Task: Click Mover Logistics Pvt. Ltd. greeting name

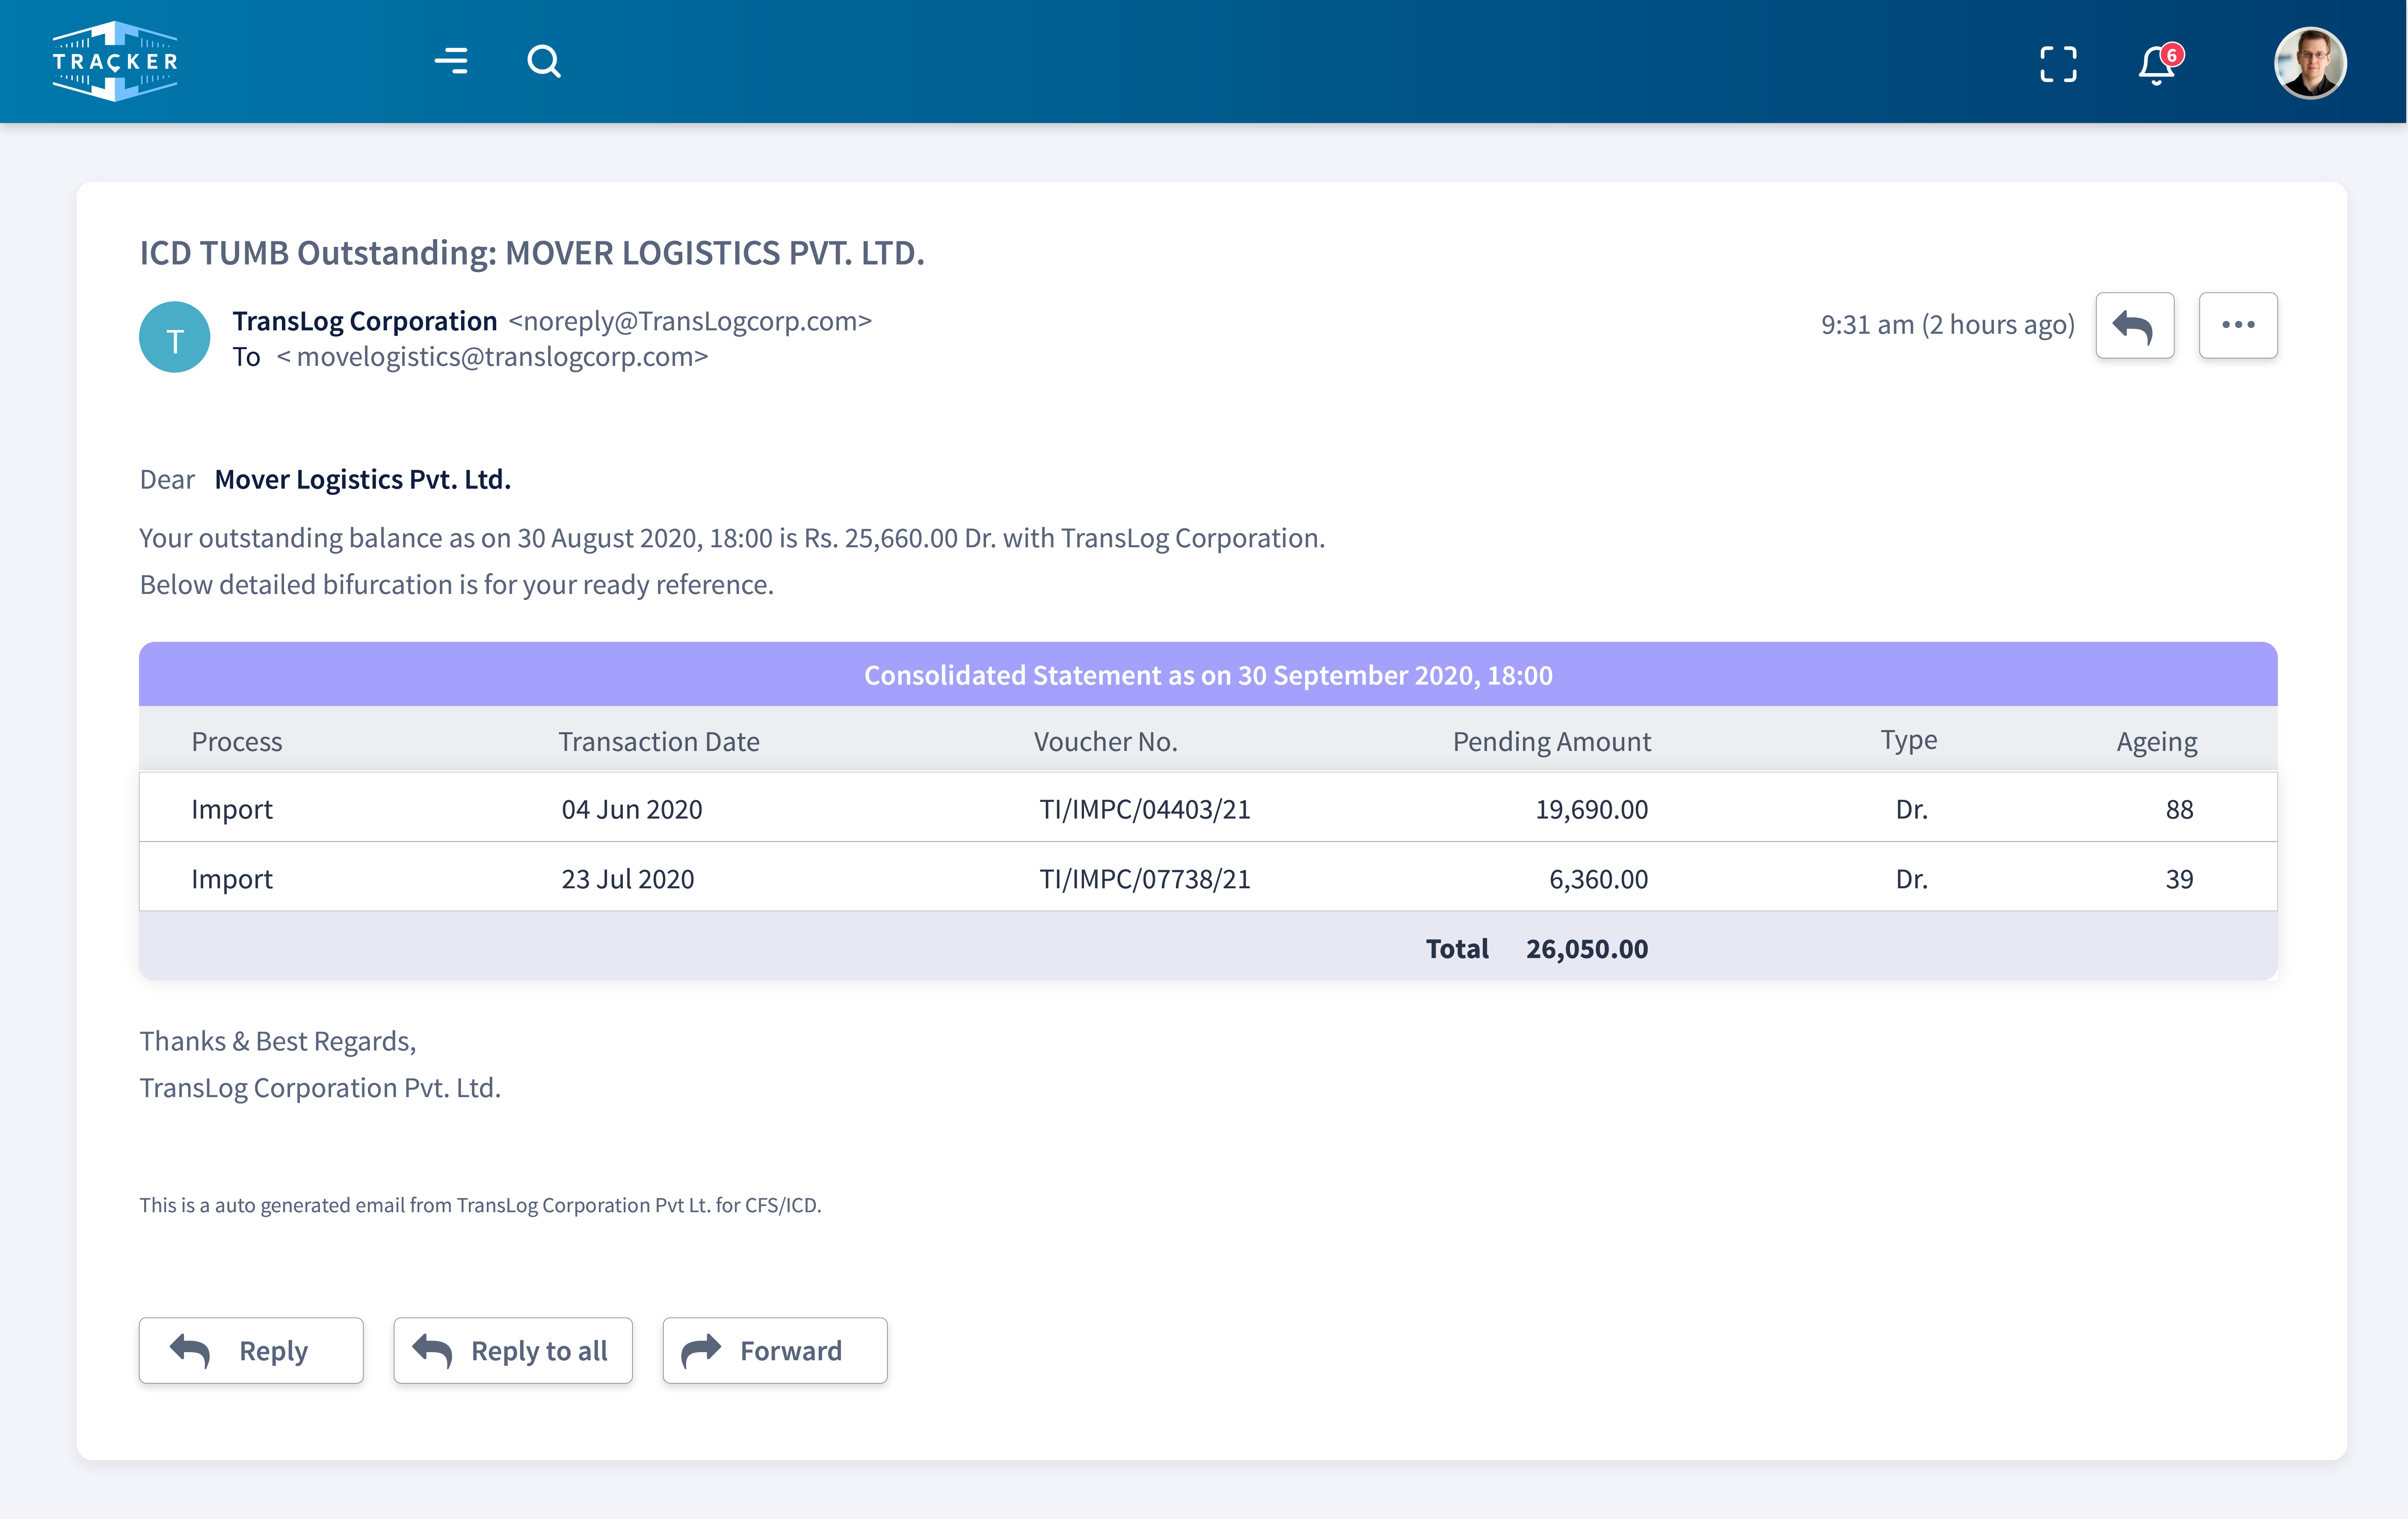Action: [363, 480]
